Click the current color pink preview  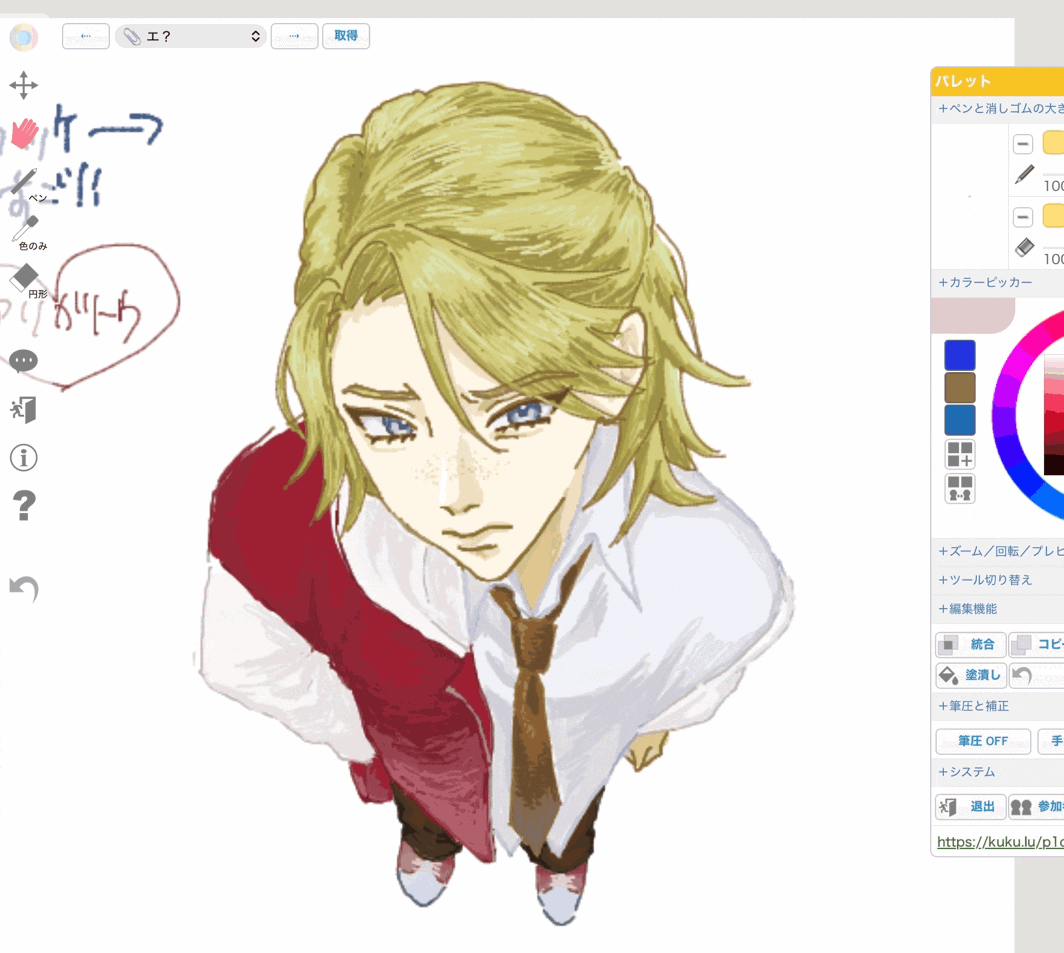pyautogui.click(x=973, y=316)
